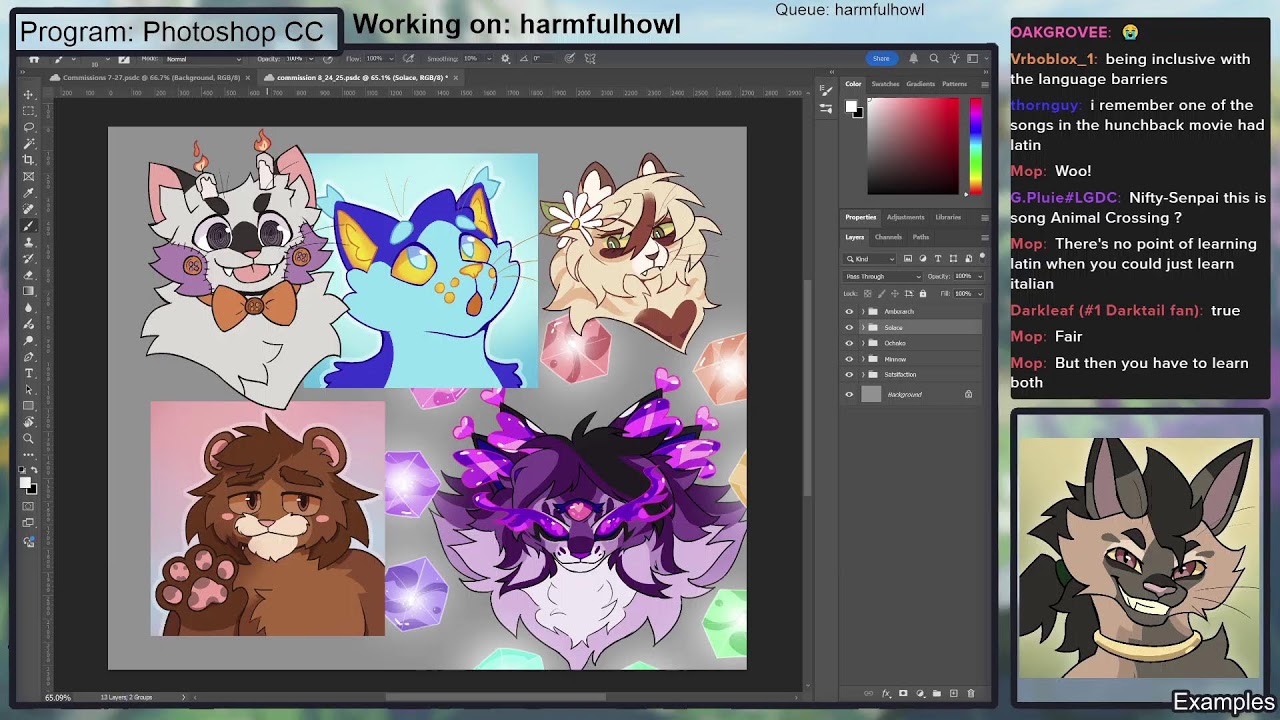
Task: Switch to the Gradients tab
Action: pos(920,84)
